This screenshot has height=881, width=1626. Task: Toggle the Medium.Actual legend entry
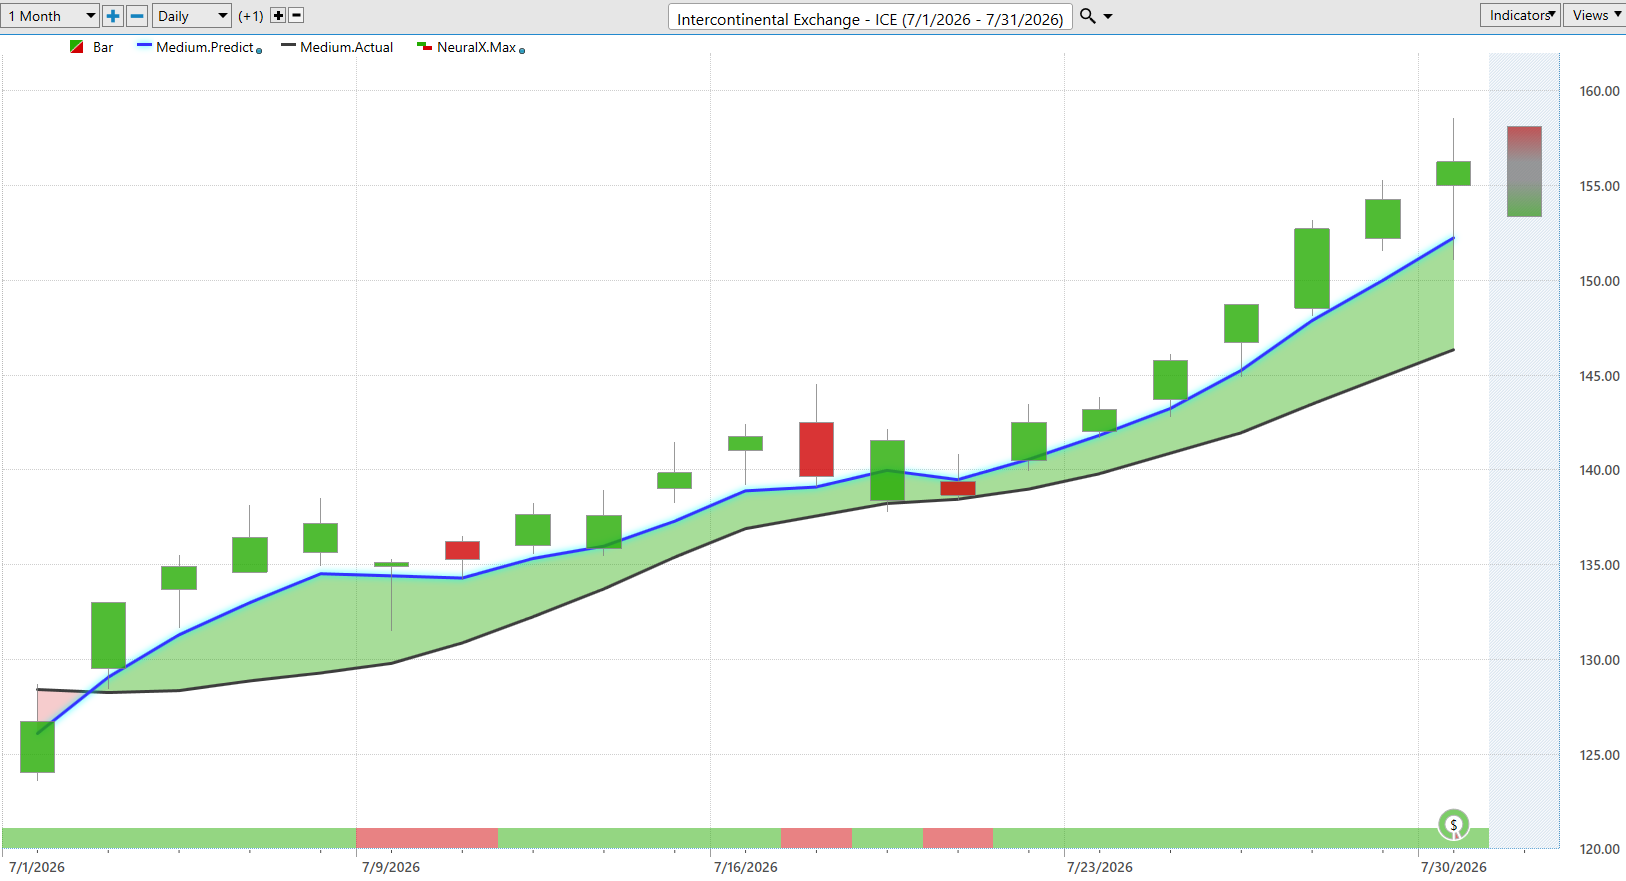point(337,47)
